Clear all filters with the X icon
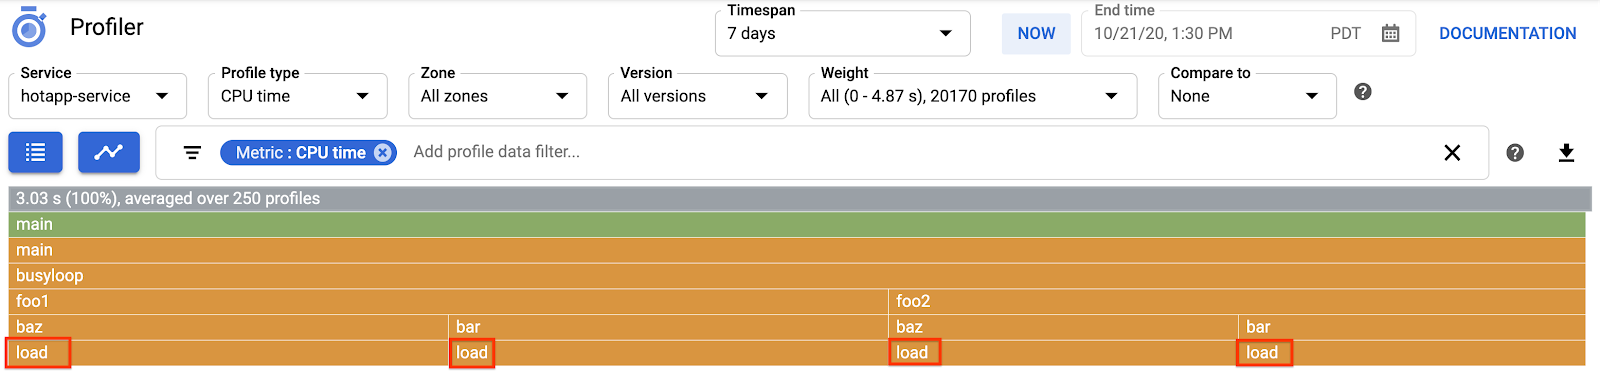Screen dimensions: 1600x386 point(1452,152)
